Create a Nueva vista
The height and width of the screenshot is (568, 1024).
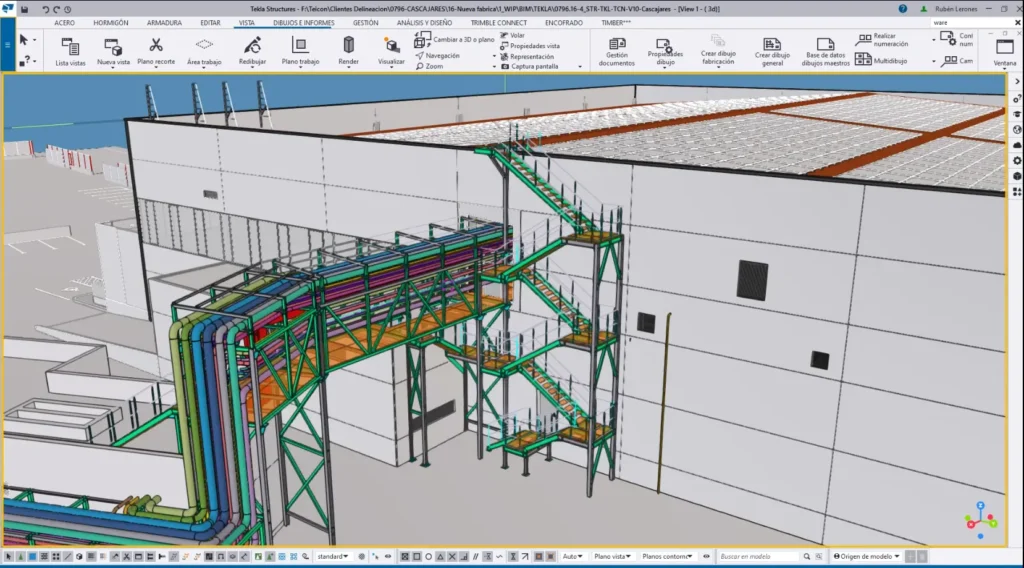[113, 52]
